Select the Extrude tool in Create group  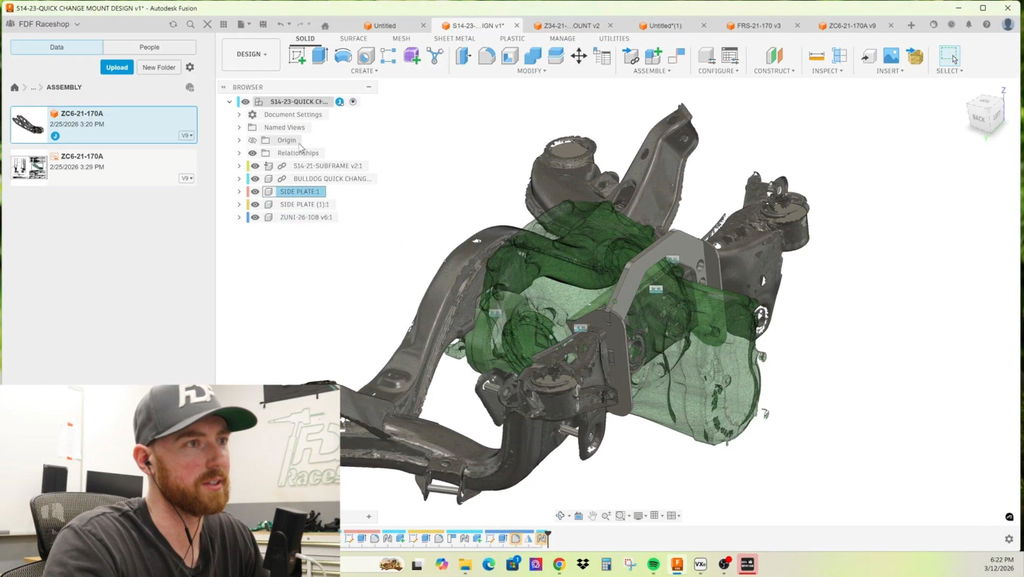point(319,55)
